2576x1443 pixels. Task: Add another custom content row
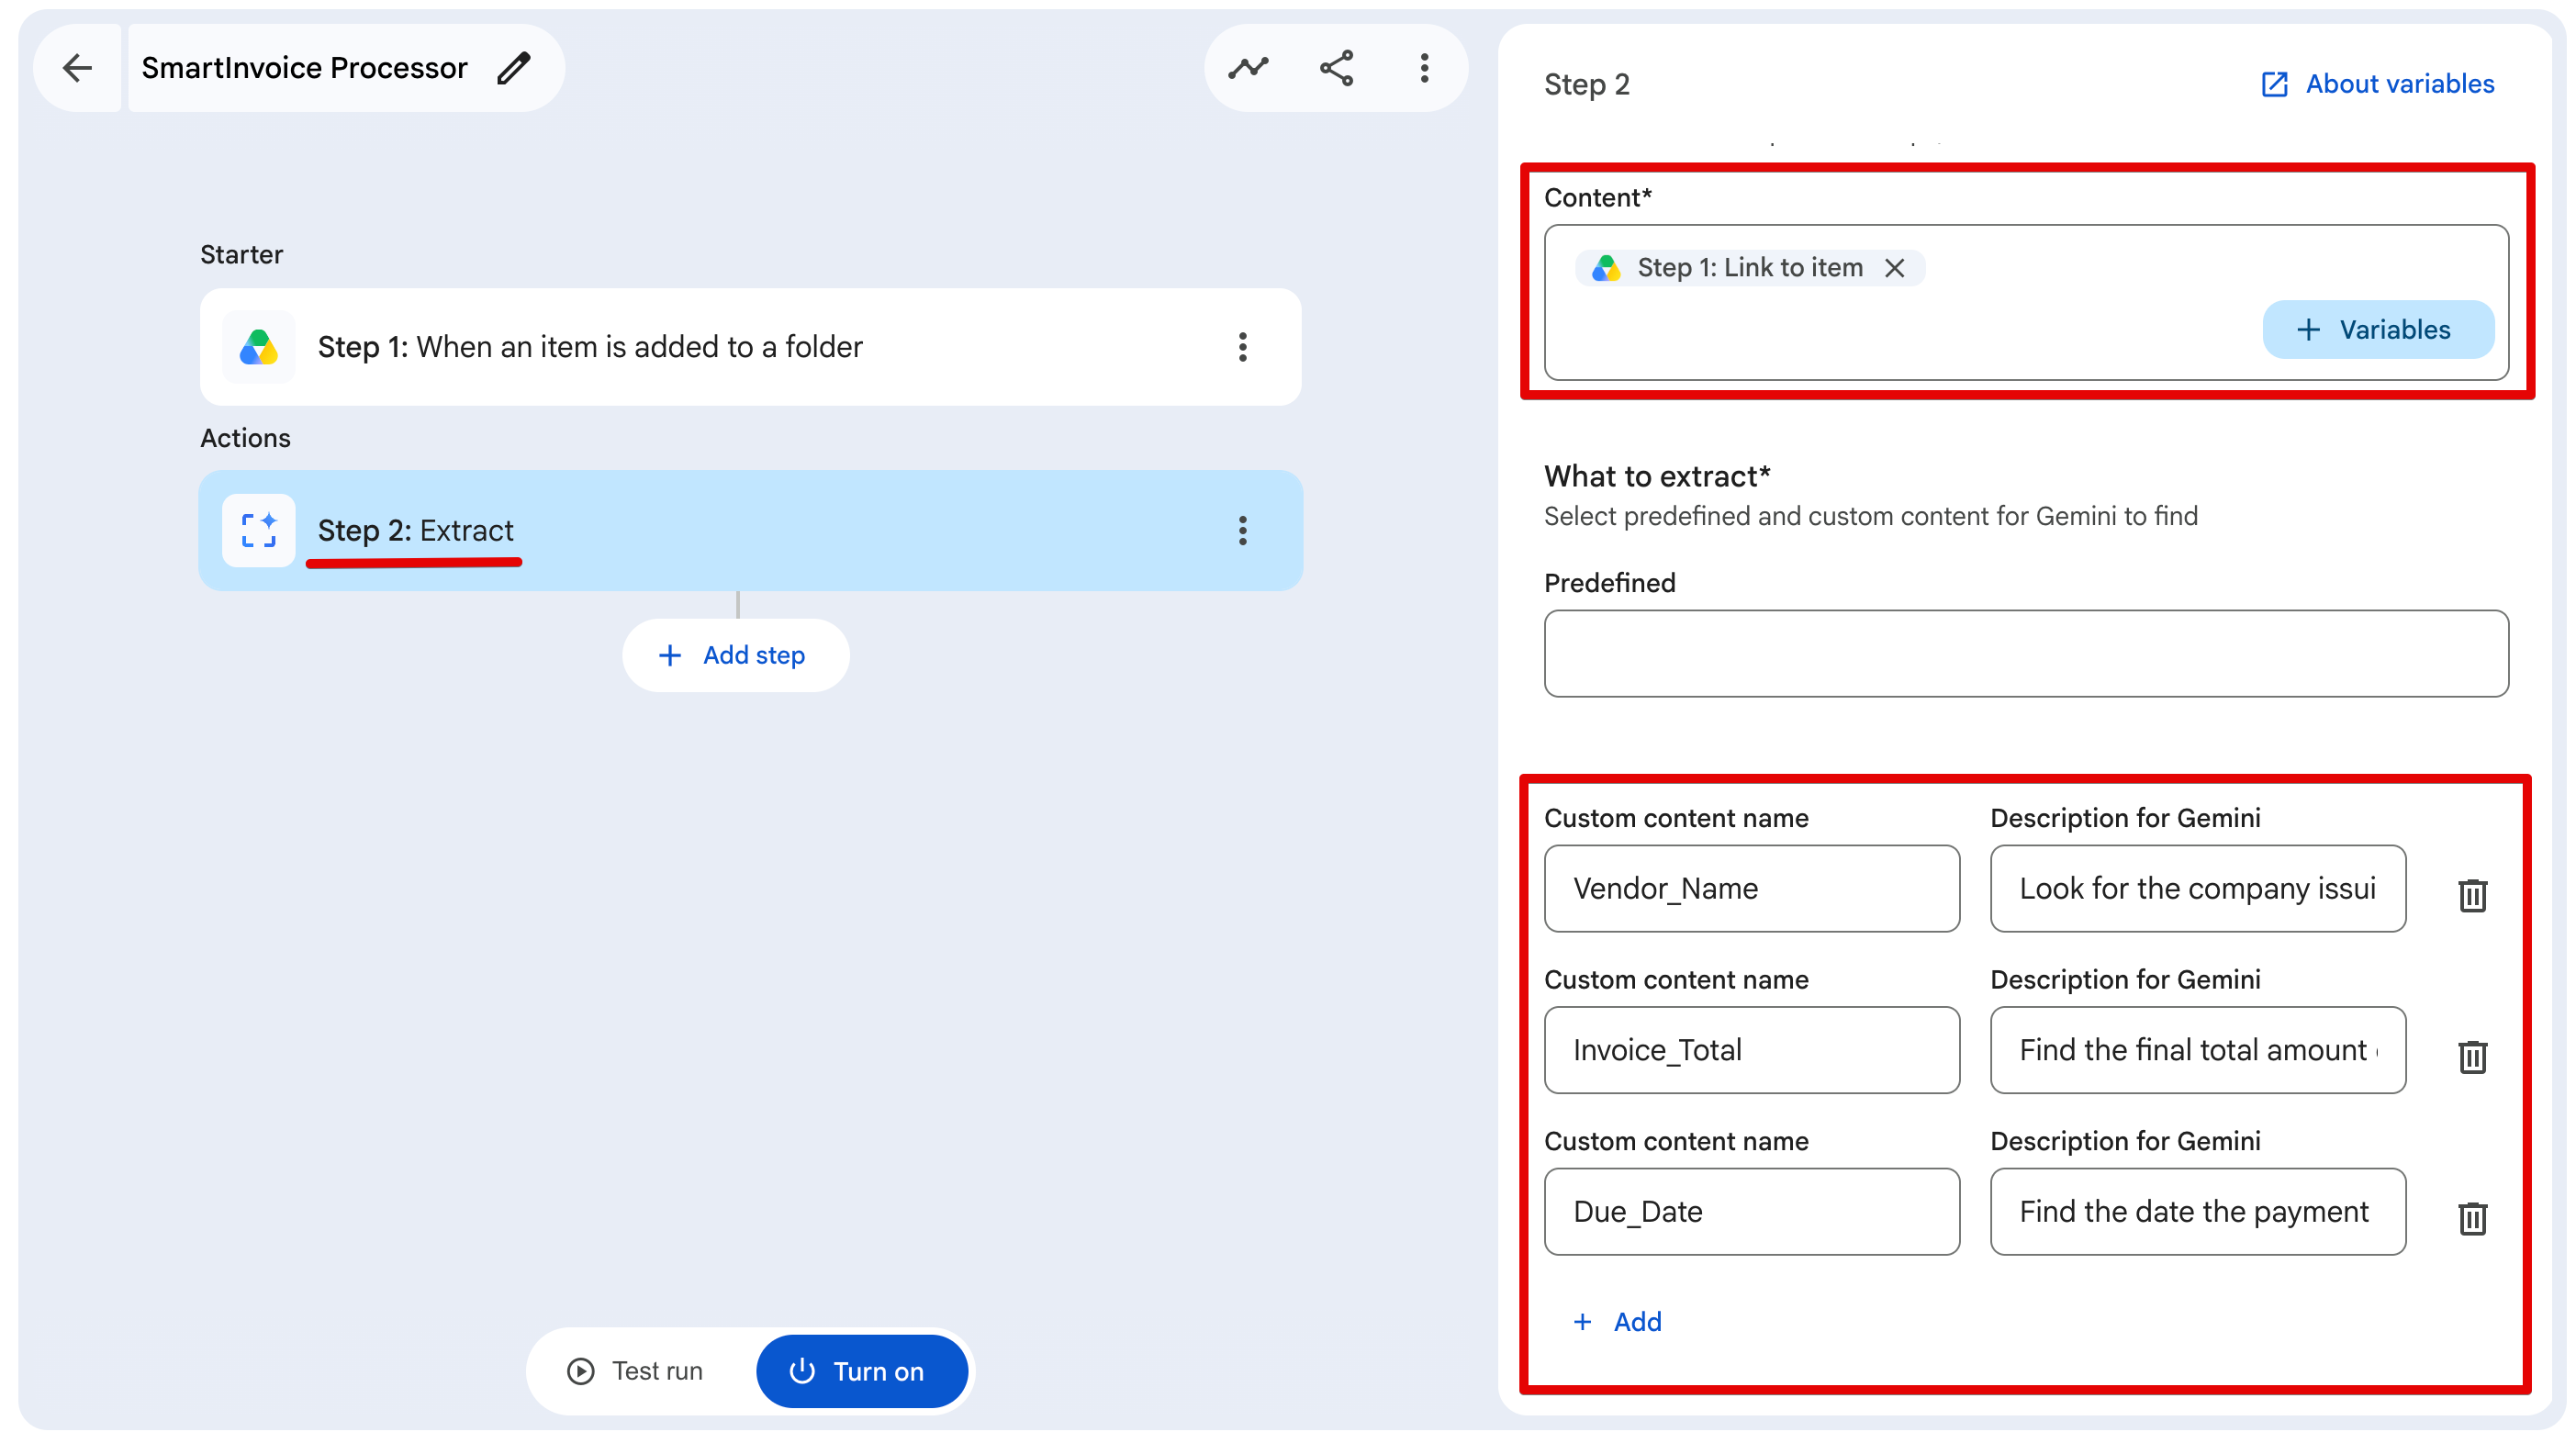(x=1617, y=1322)
